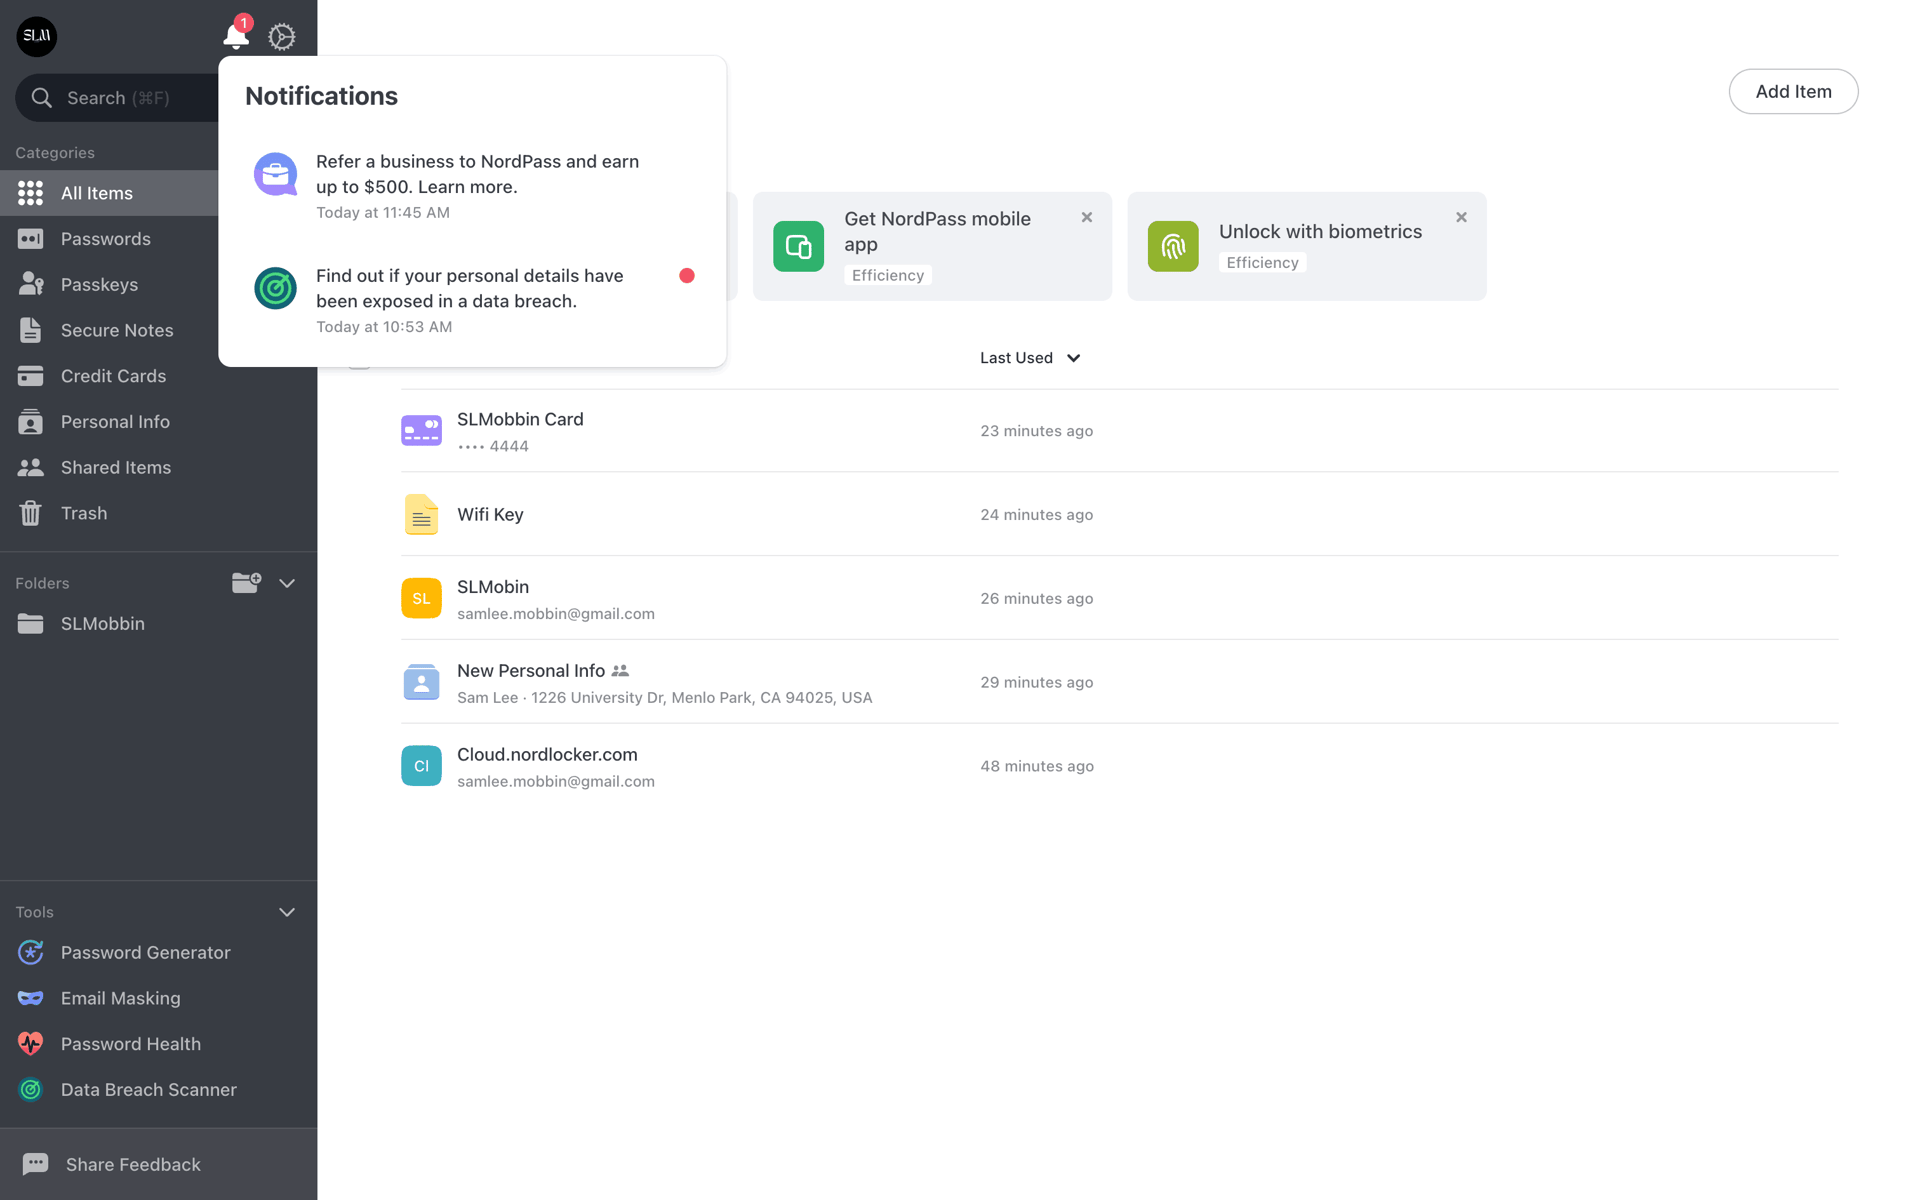Click the business referral briefcase icon
1920x1200 pixels.
(275, 174)
